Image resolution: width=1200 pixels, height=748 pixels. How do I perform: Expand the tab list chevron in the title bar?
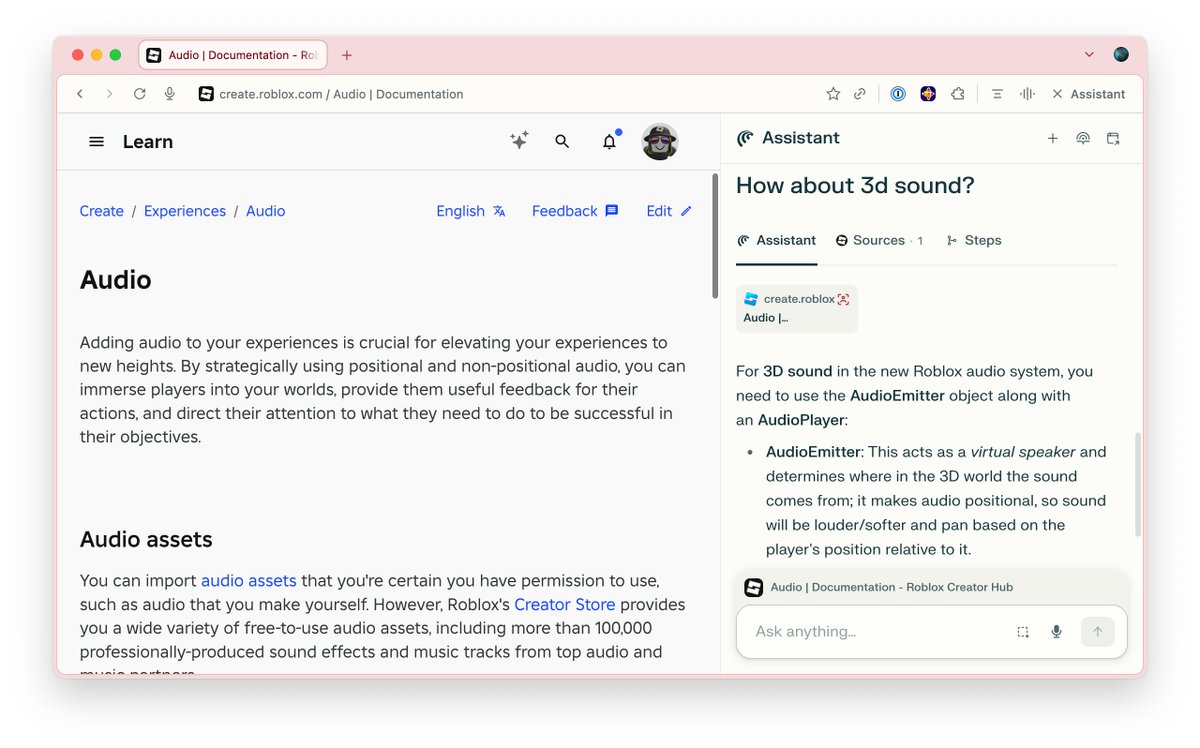point(1089,55)
